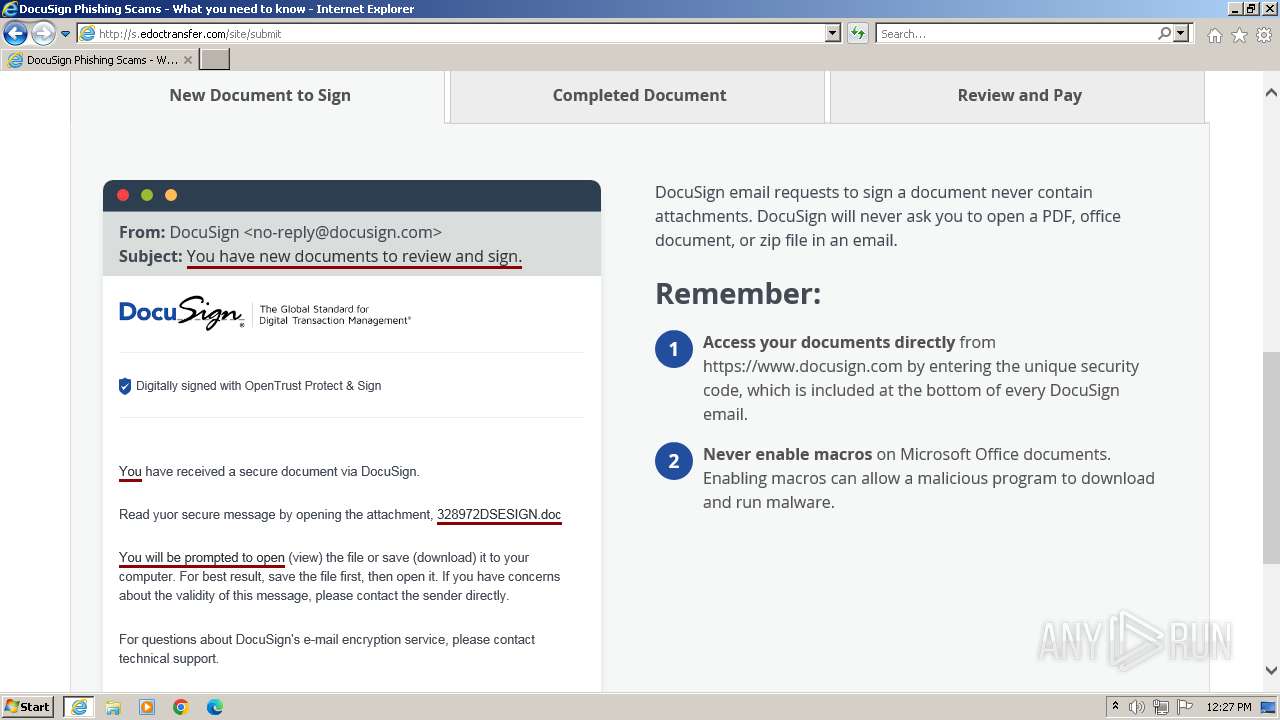Click the volume speaker tray icon

[x=1137, y=707]
